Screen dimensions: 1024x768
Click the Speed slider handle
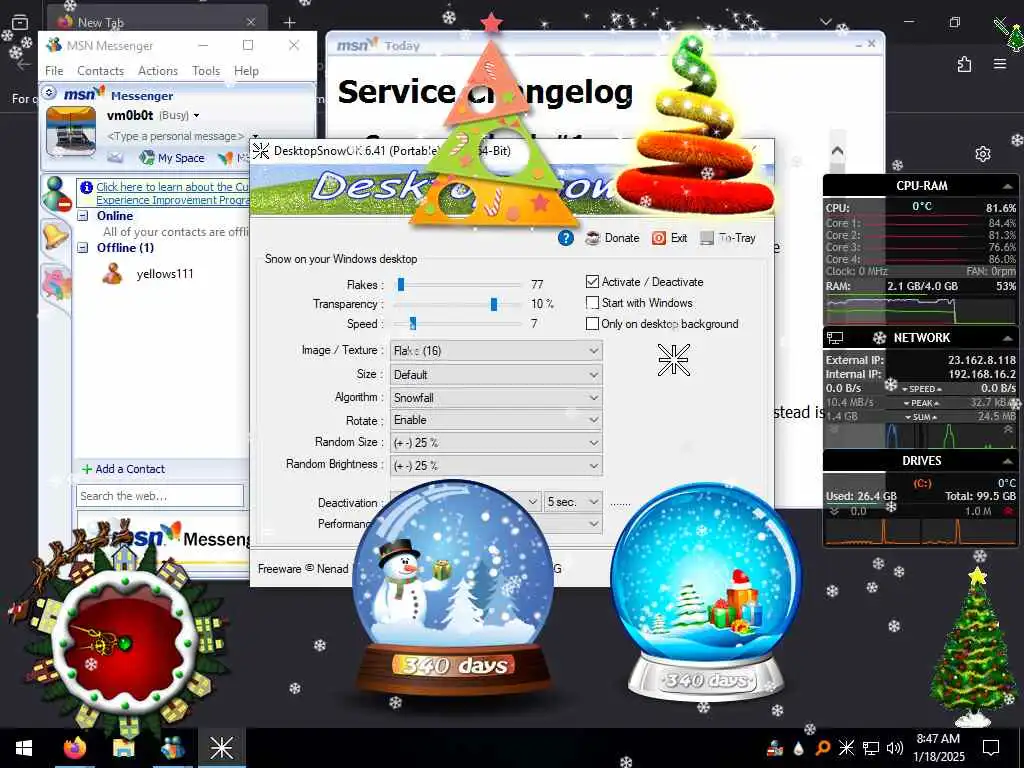(x=413, y=323)
